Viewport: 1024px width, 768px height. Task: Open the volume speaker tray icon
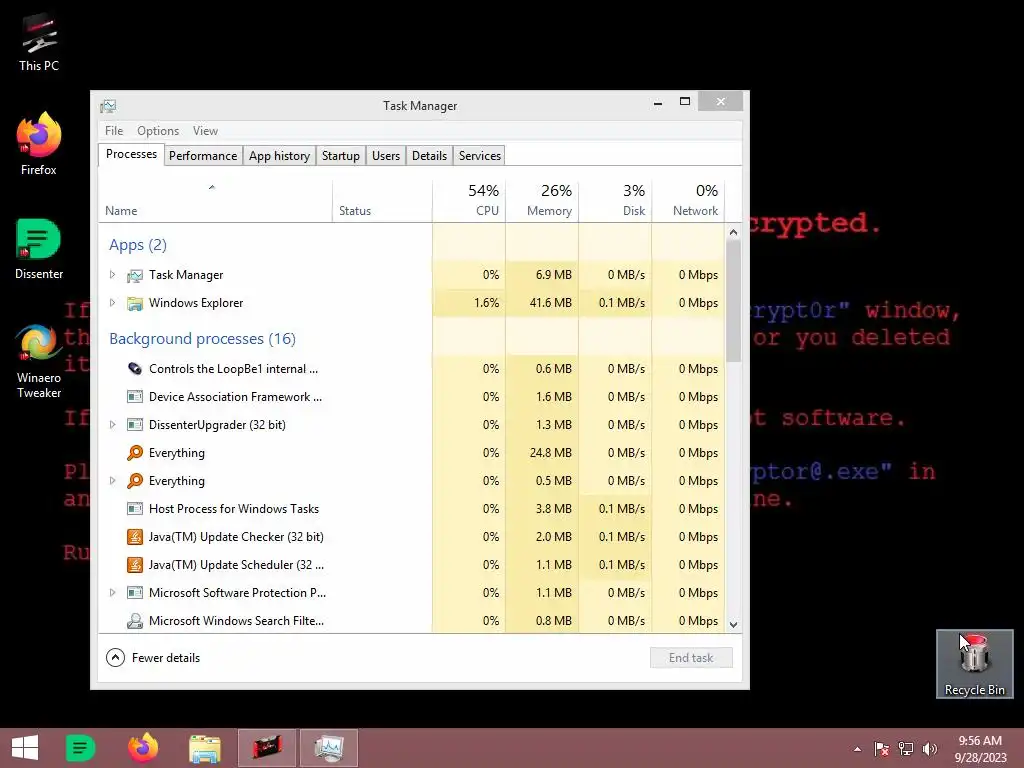tap(929, 749)
